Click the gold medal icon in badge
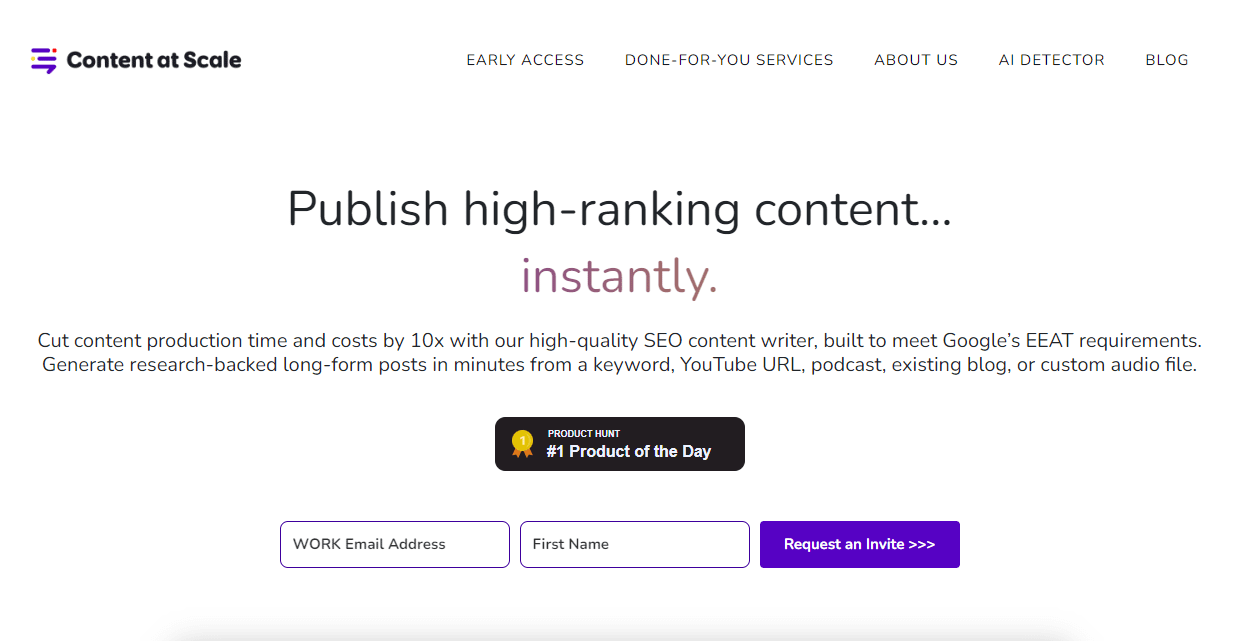This screenshot has width=1244, height=641. coord(522,443)
